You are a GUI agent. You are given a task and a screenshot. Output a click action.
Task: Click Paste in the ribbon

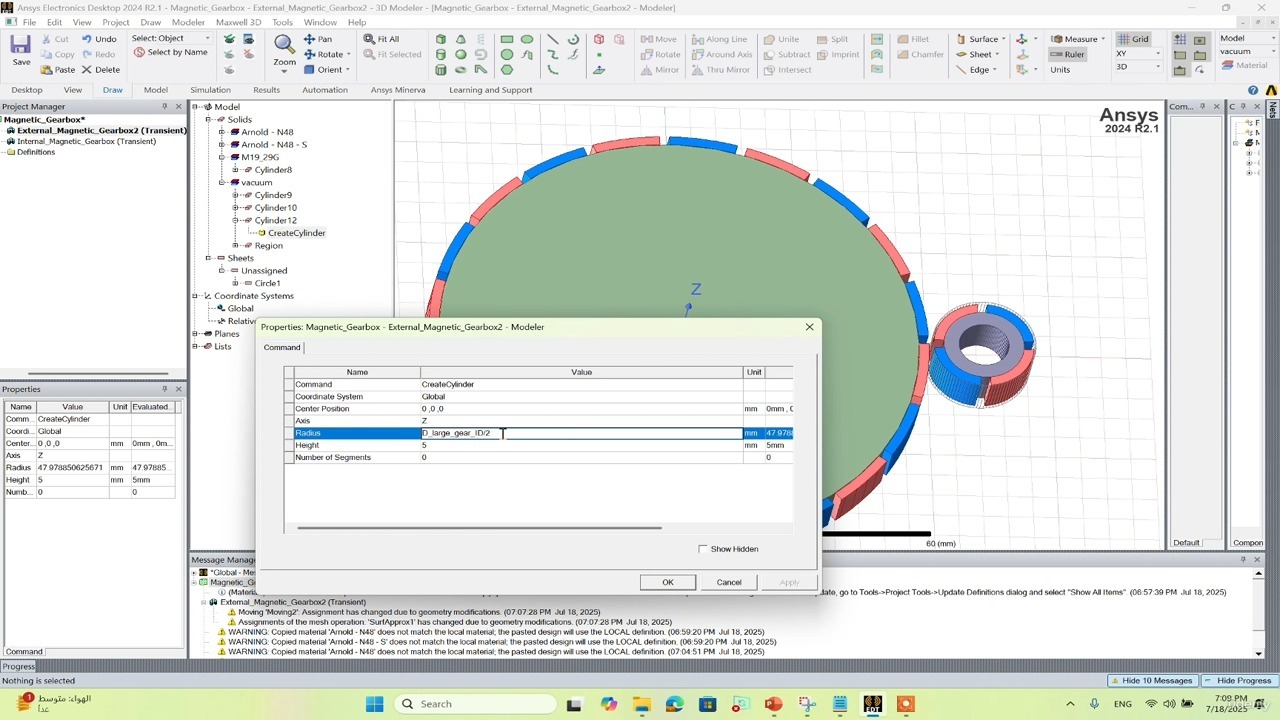click(59, 70)
